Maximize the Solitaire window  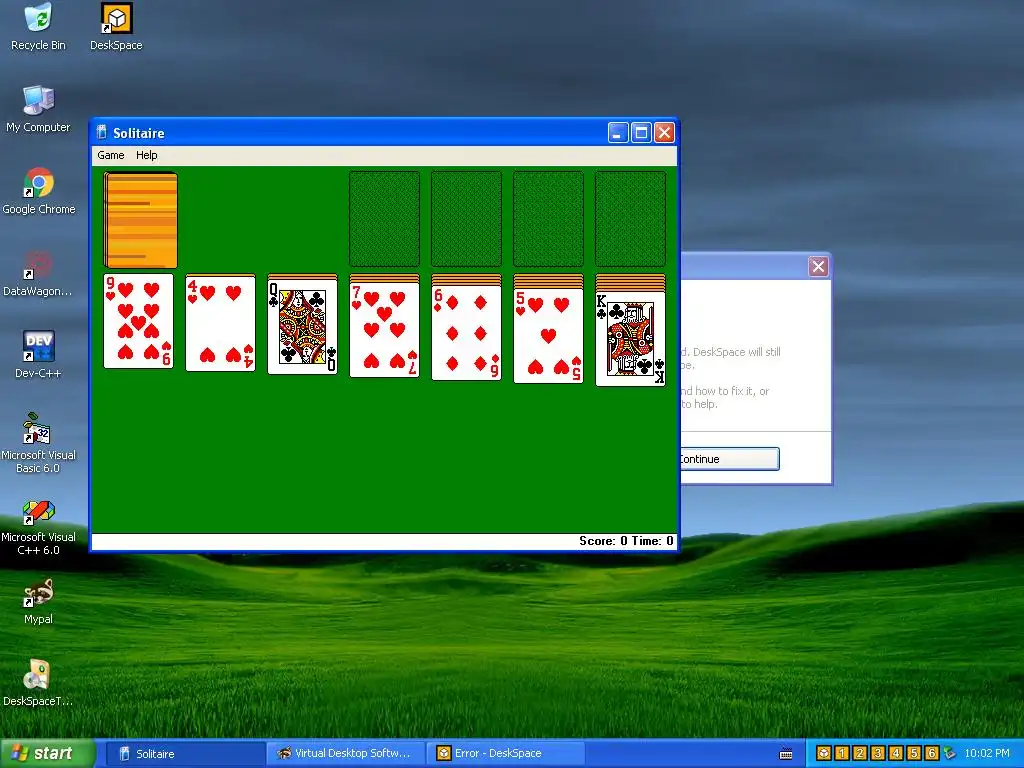pyautogui.click(x=641, y=133)
